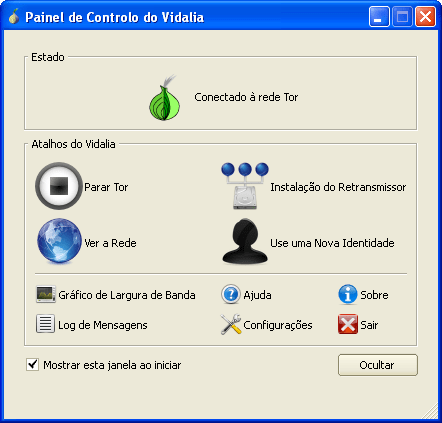The width and height of the screenshot is (442, 423).
Task: Click the blue globe Ver a Rede icon
Action: [x=59, y=241]
